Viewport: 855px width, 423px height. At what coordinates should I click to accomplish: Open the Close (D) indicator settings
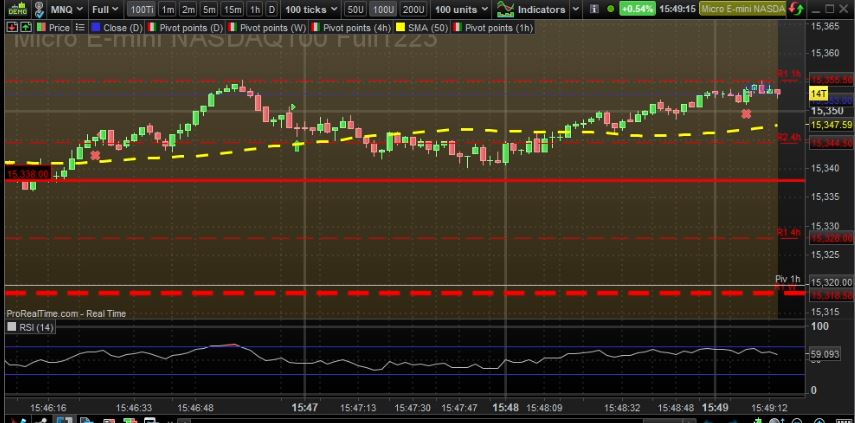point(123,27)
